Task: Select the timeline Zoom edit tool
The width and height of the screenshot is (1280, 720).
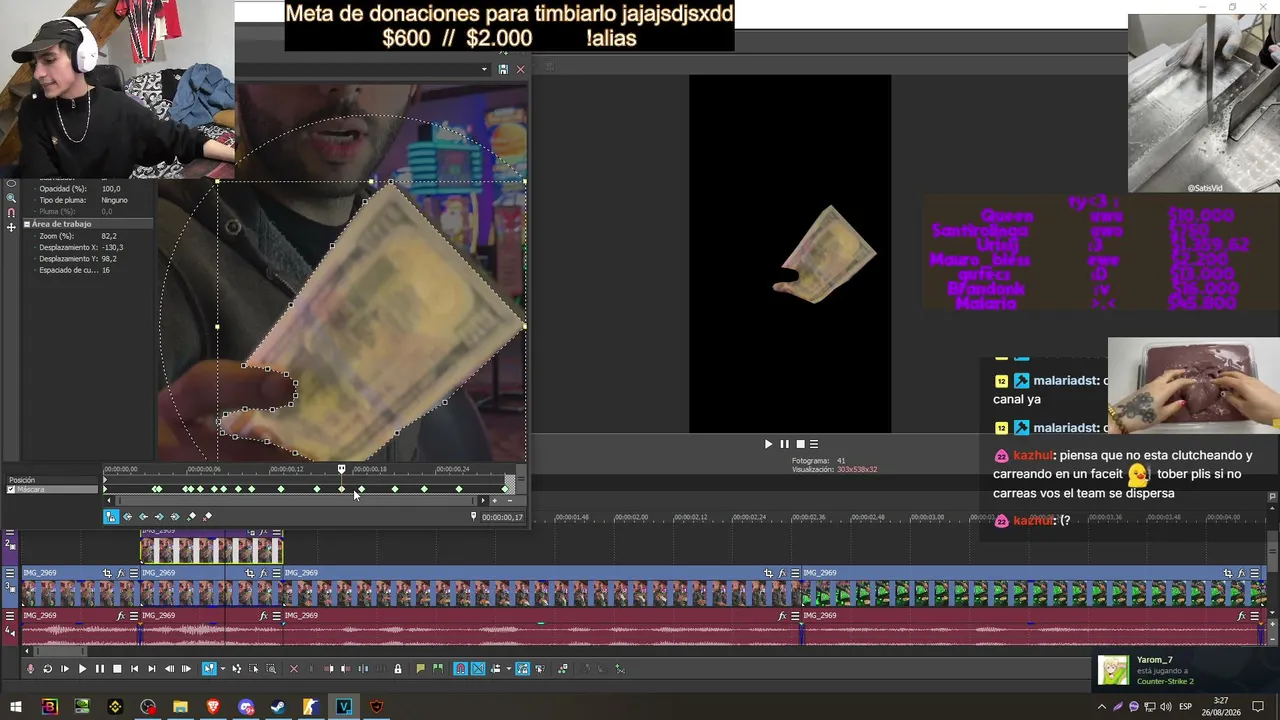Action: [271, 669]
